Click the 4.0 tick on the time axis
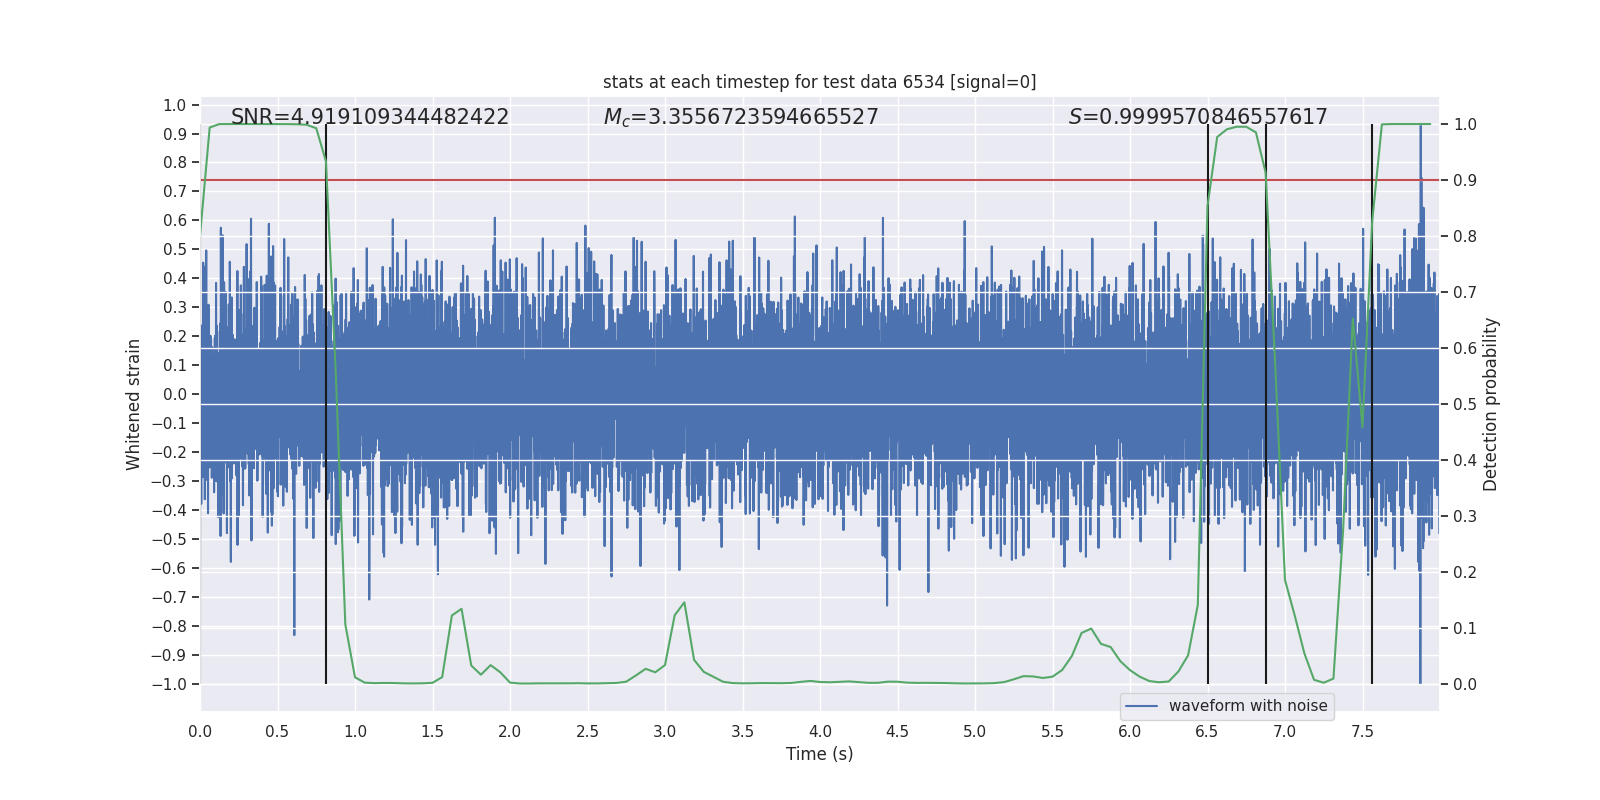Image resolution: width=1600 pixels, height=800 pixels. click(x=820, y=731)
